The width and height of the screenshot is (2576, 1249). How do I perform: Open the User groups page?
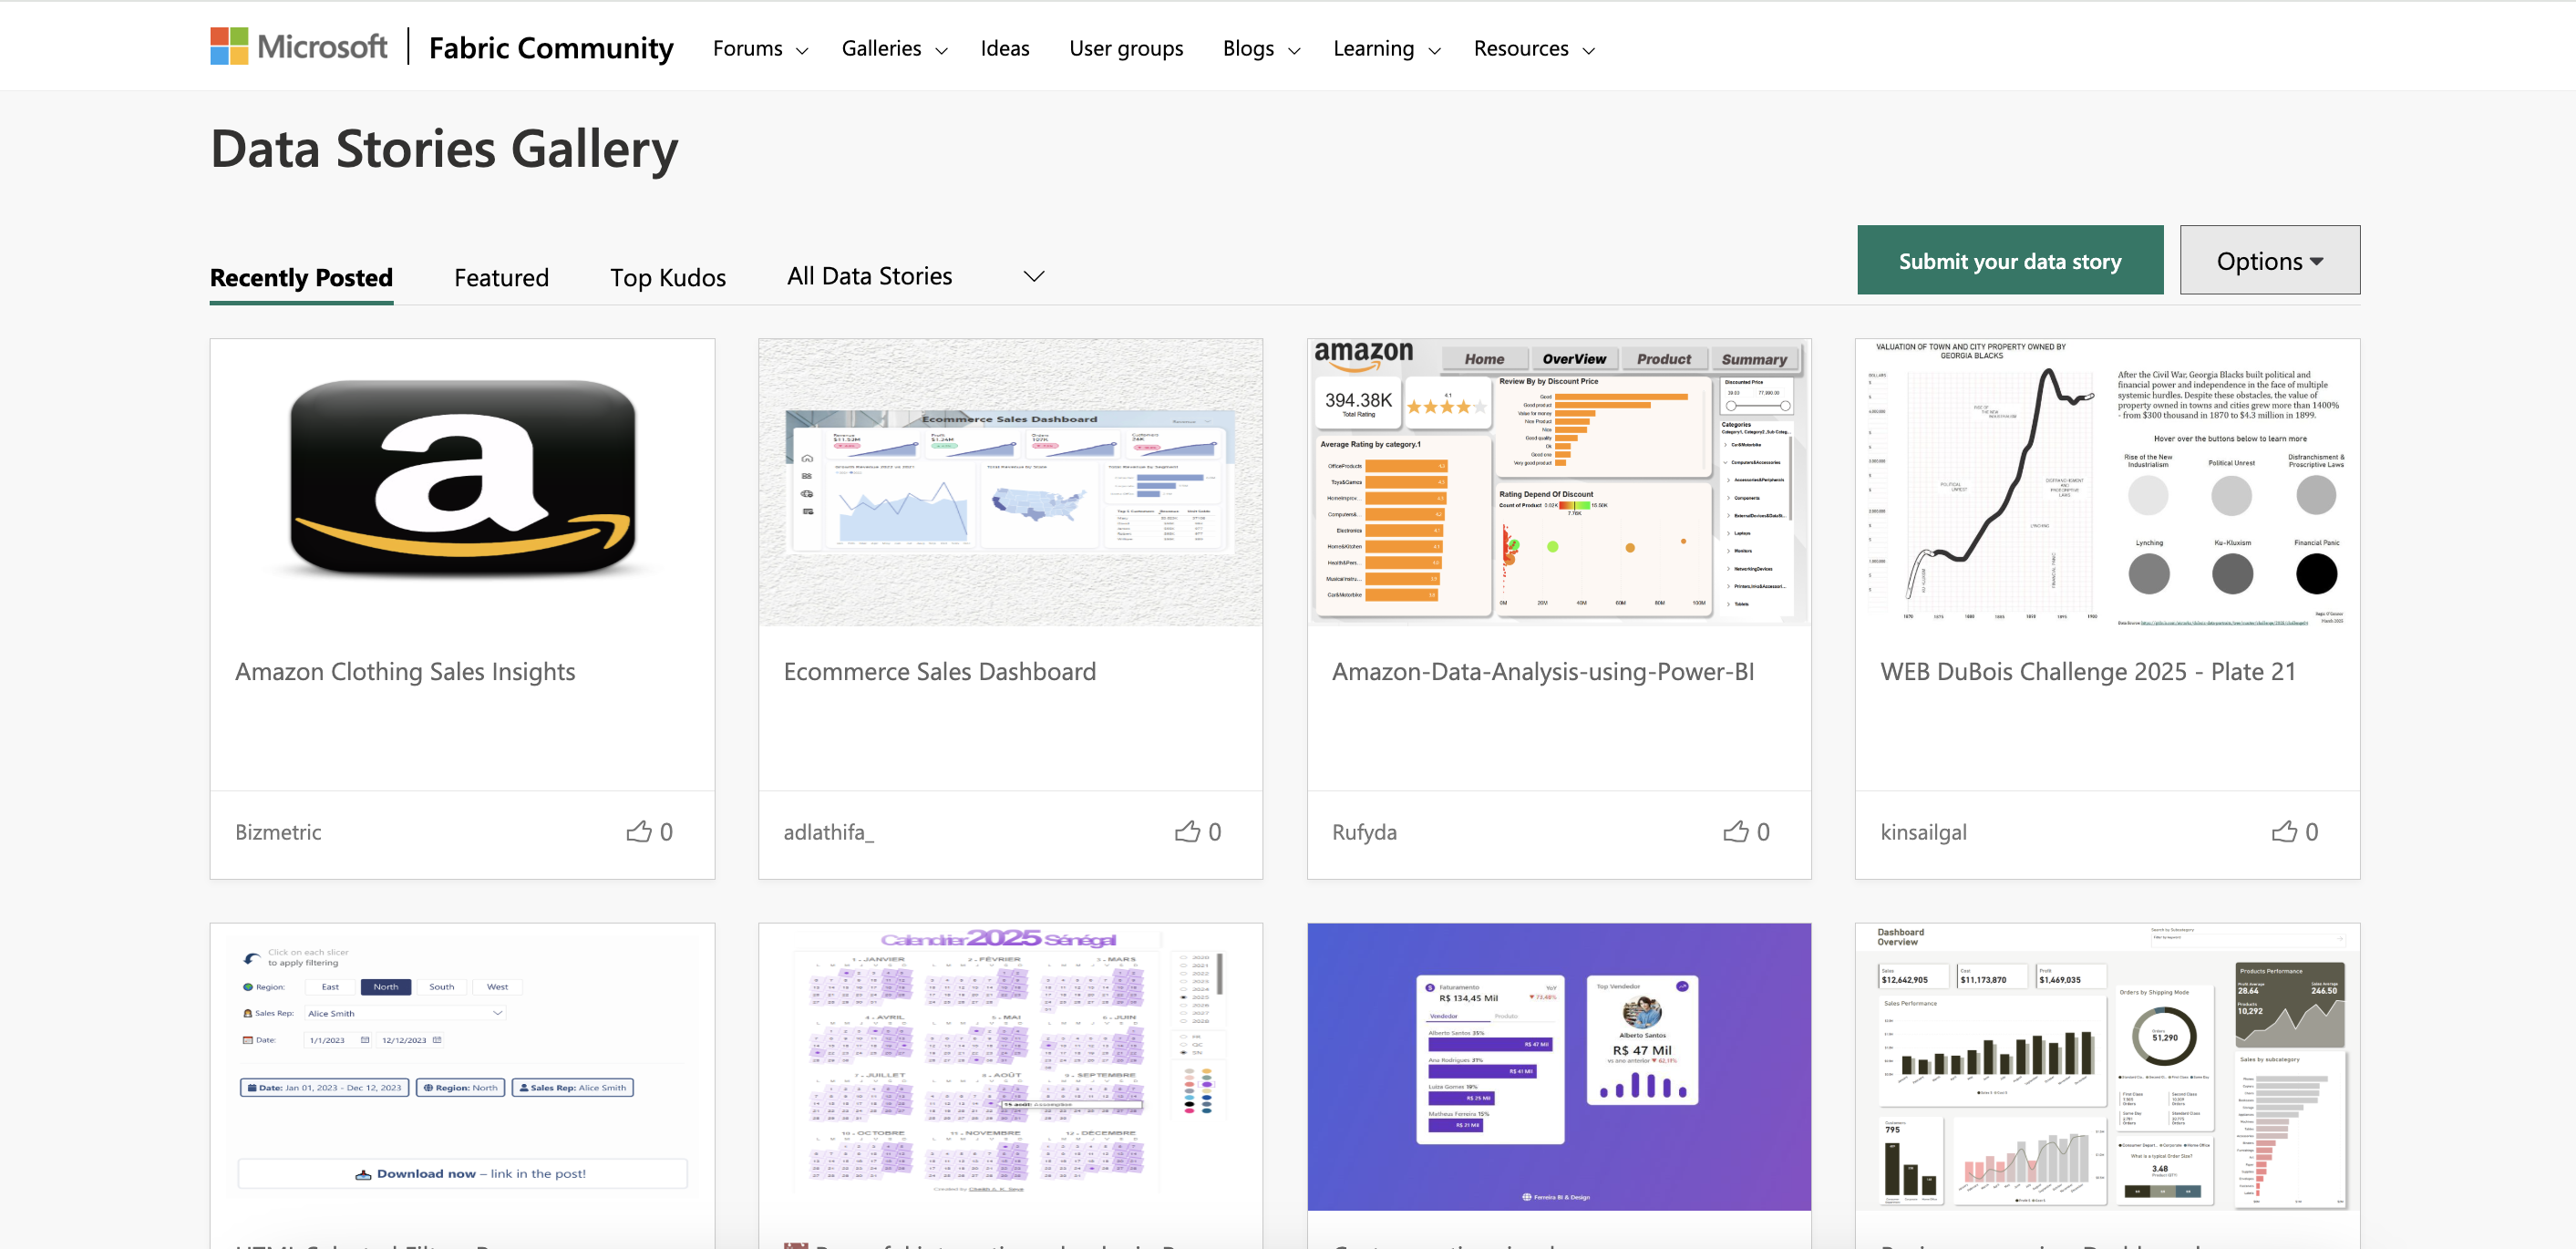[x=1126, y=48]
